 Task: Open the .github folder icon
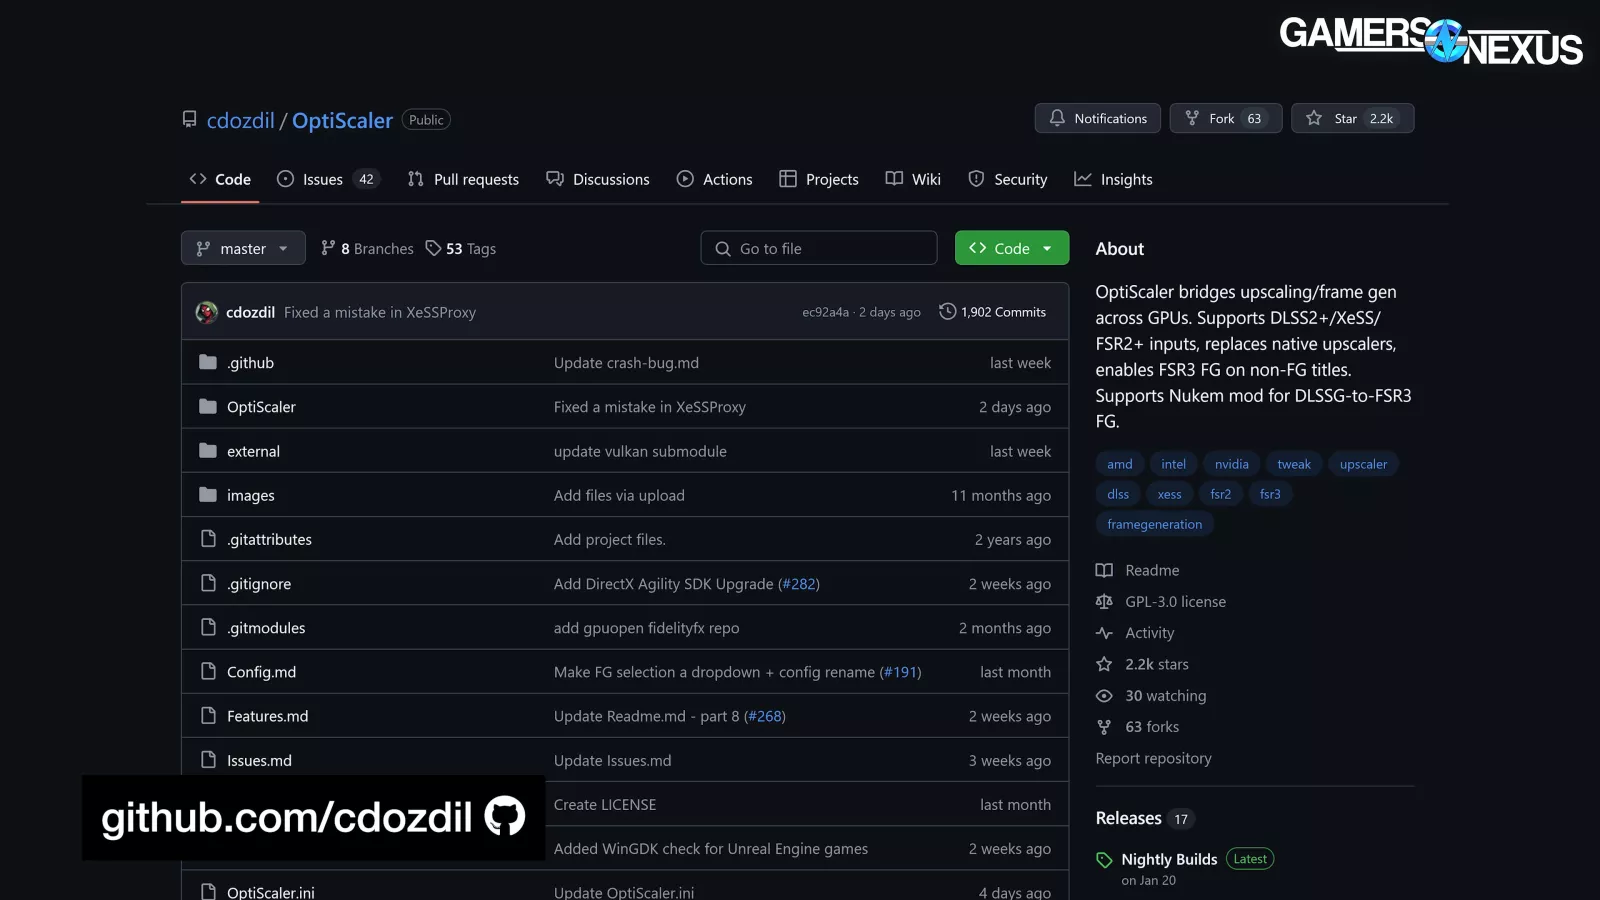[x=208, y=362]
